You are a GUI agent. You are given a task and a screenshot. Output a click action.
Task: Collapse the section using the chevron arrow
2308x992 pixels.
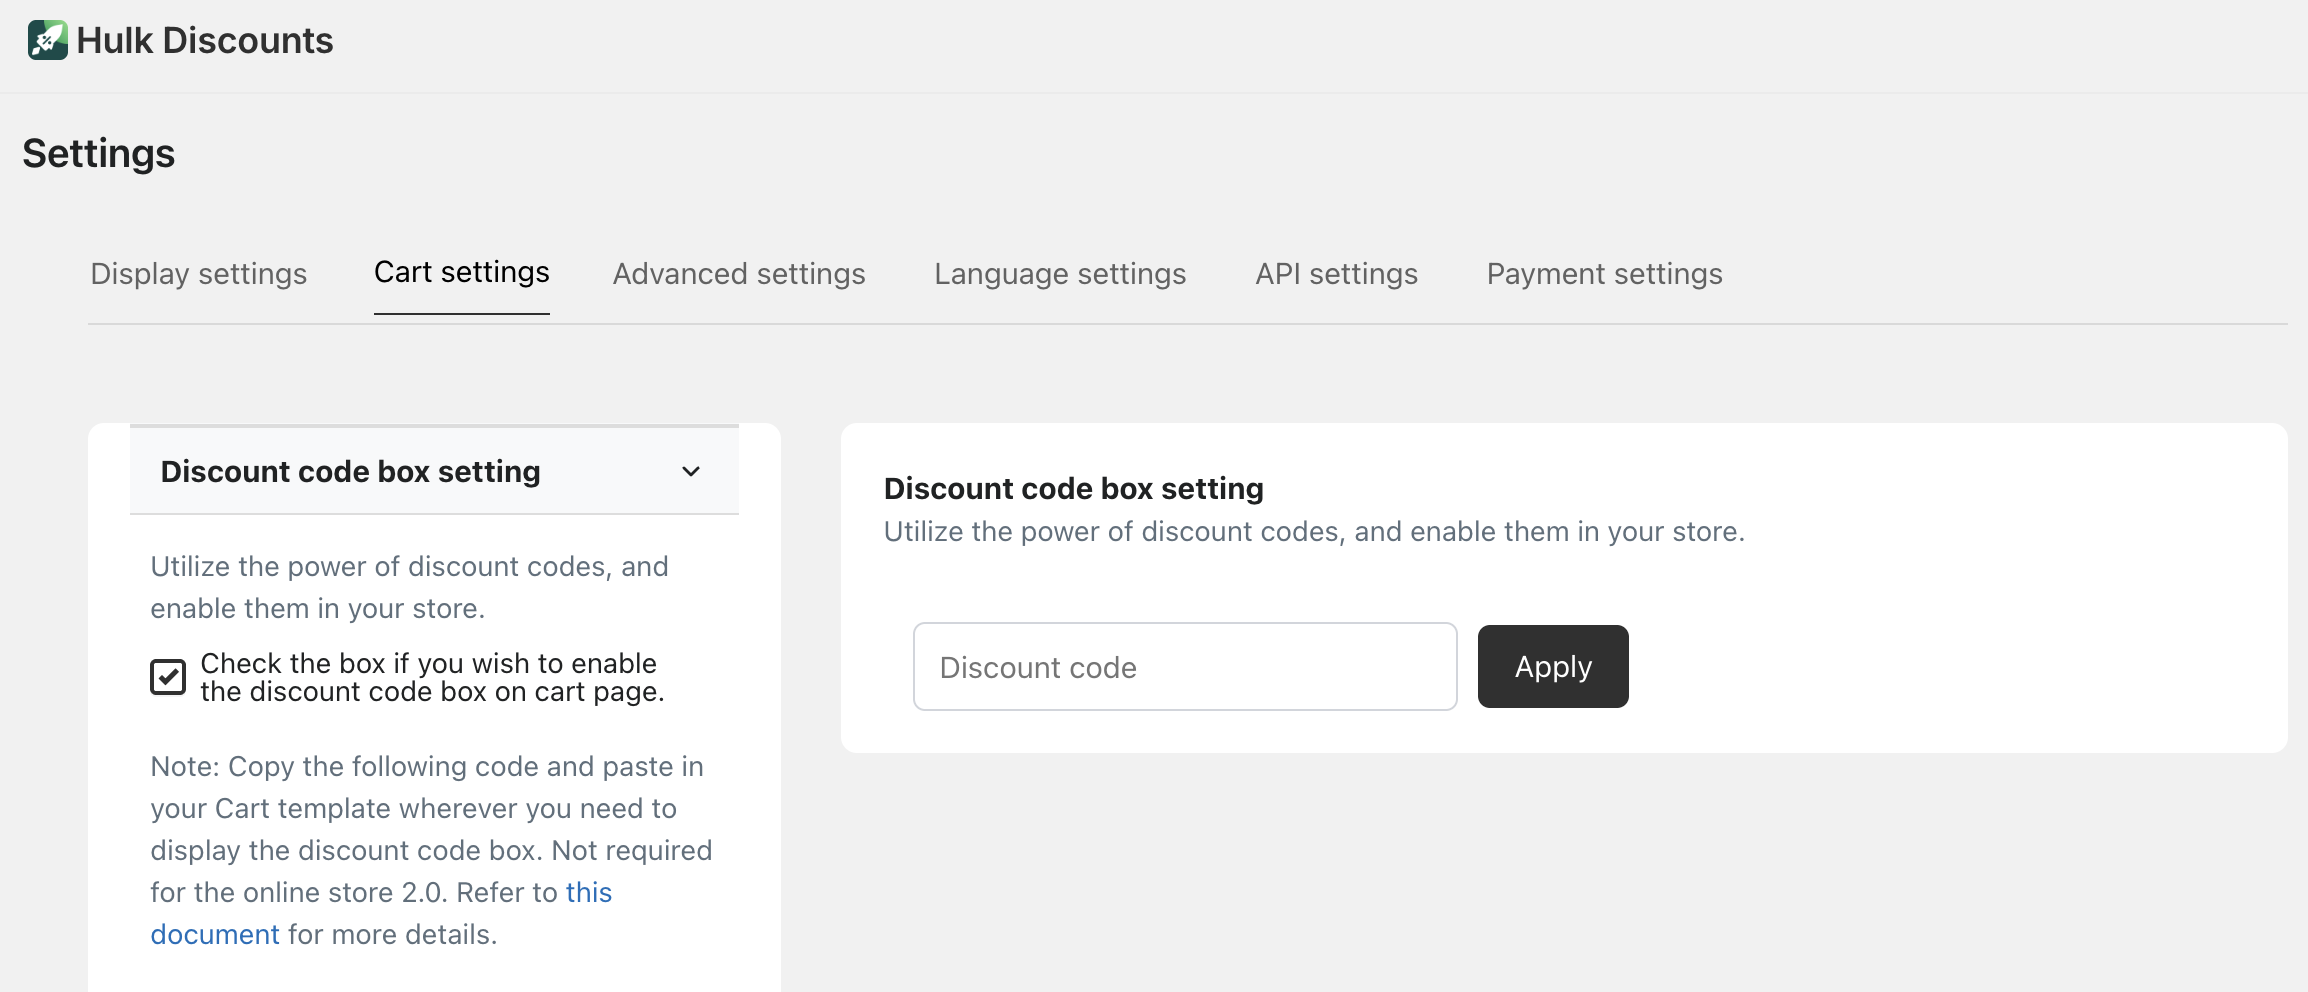click(x=691, y=471)
